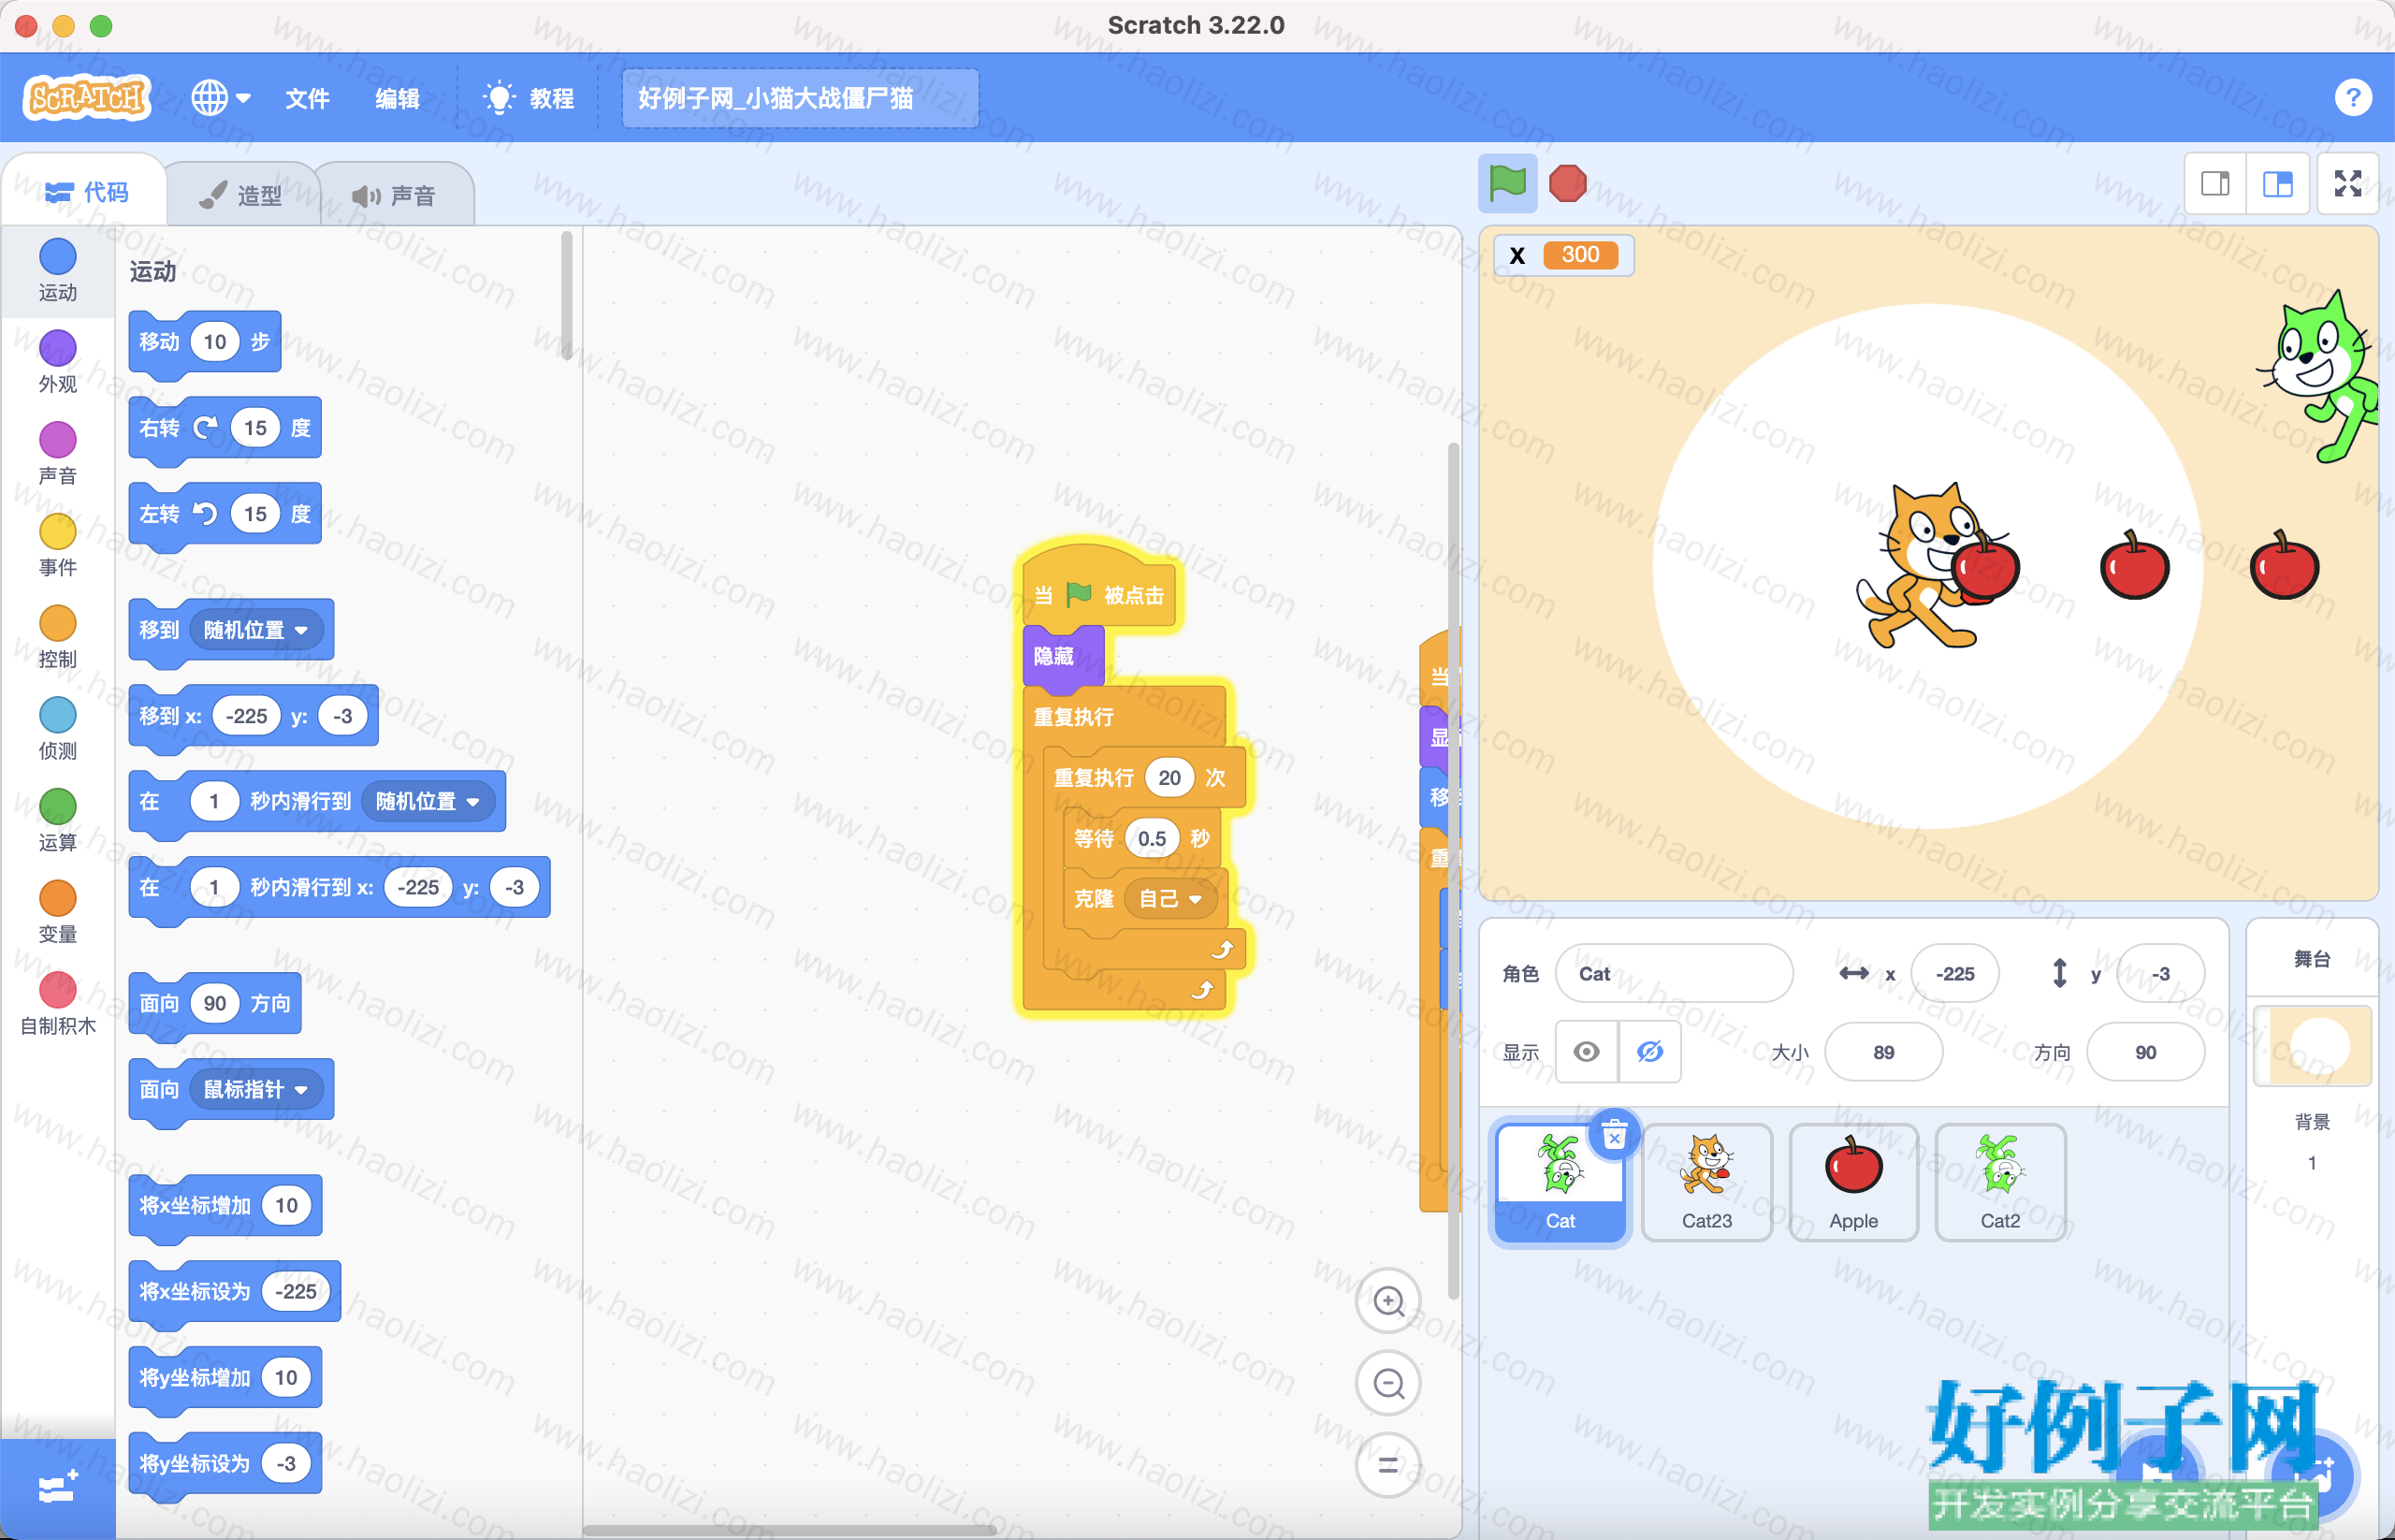Screen dimensions: 2395x1540
Task: Select the 运算 operators category
Action: 58,821
